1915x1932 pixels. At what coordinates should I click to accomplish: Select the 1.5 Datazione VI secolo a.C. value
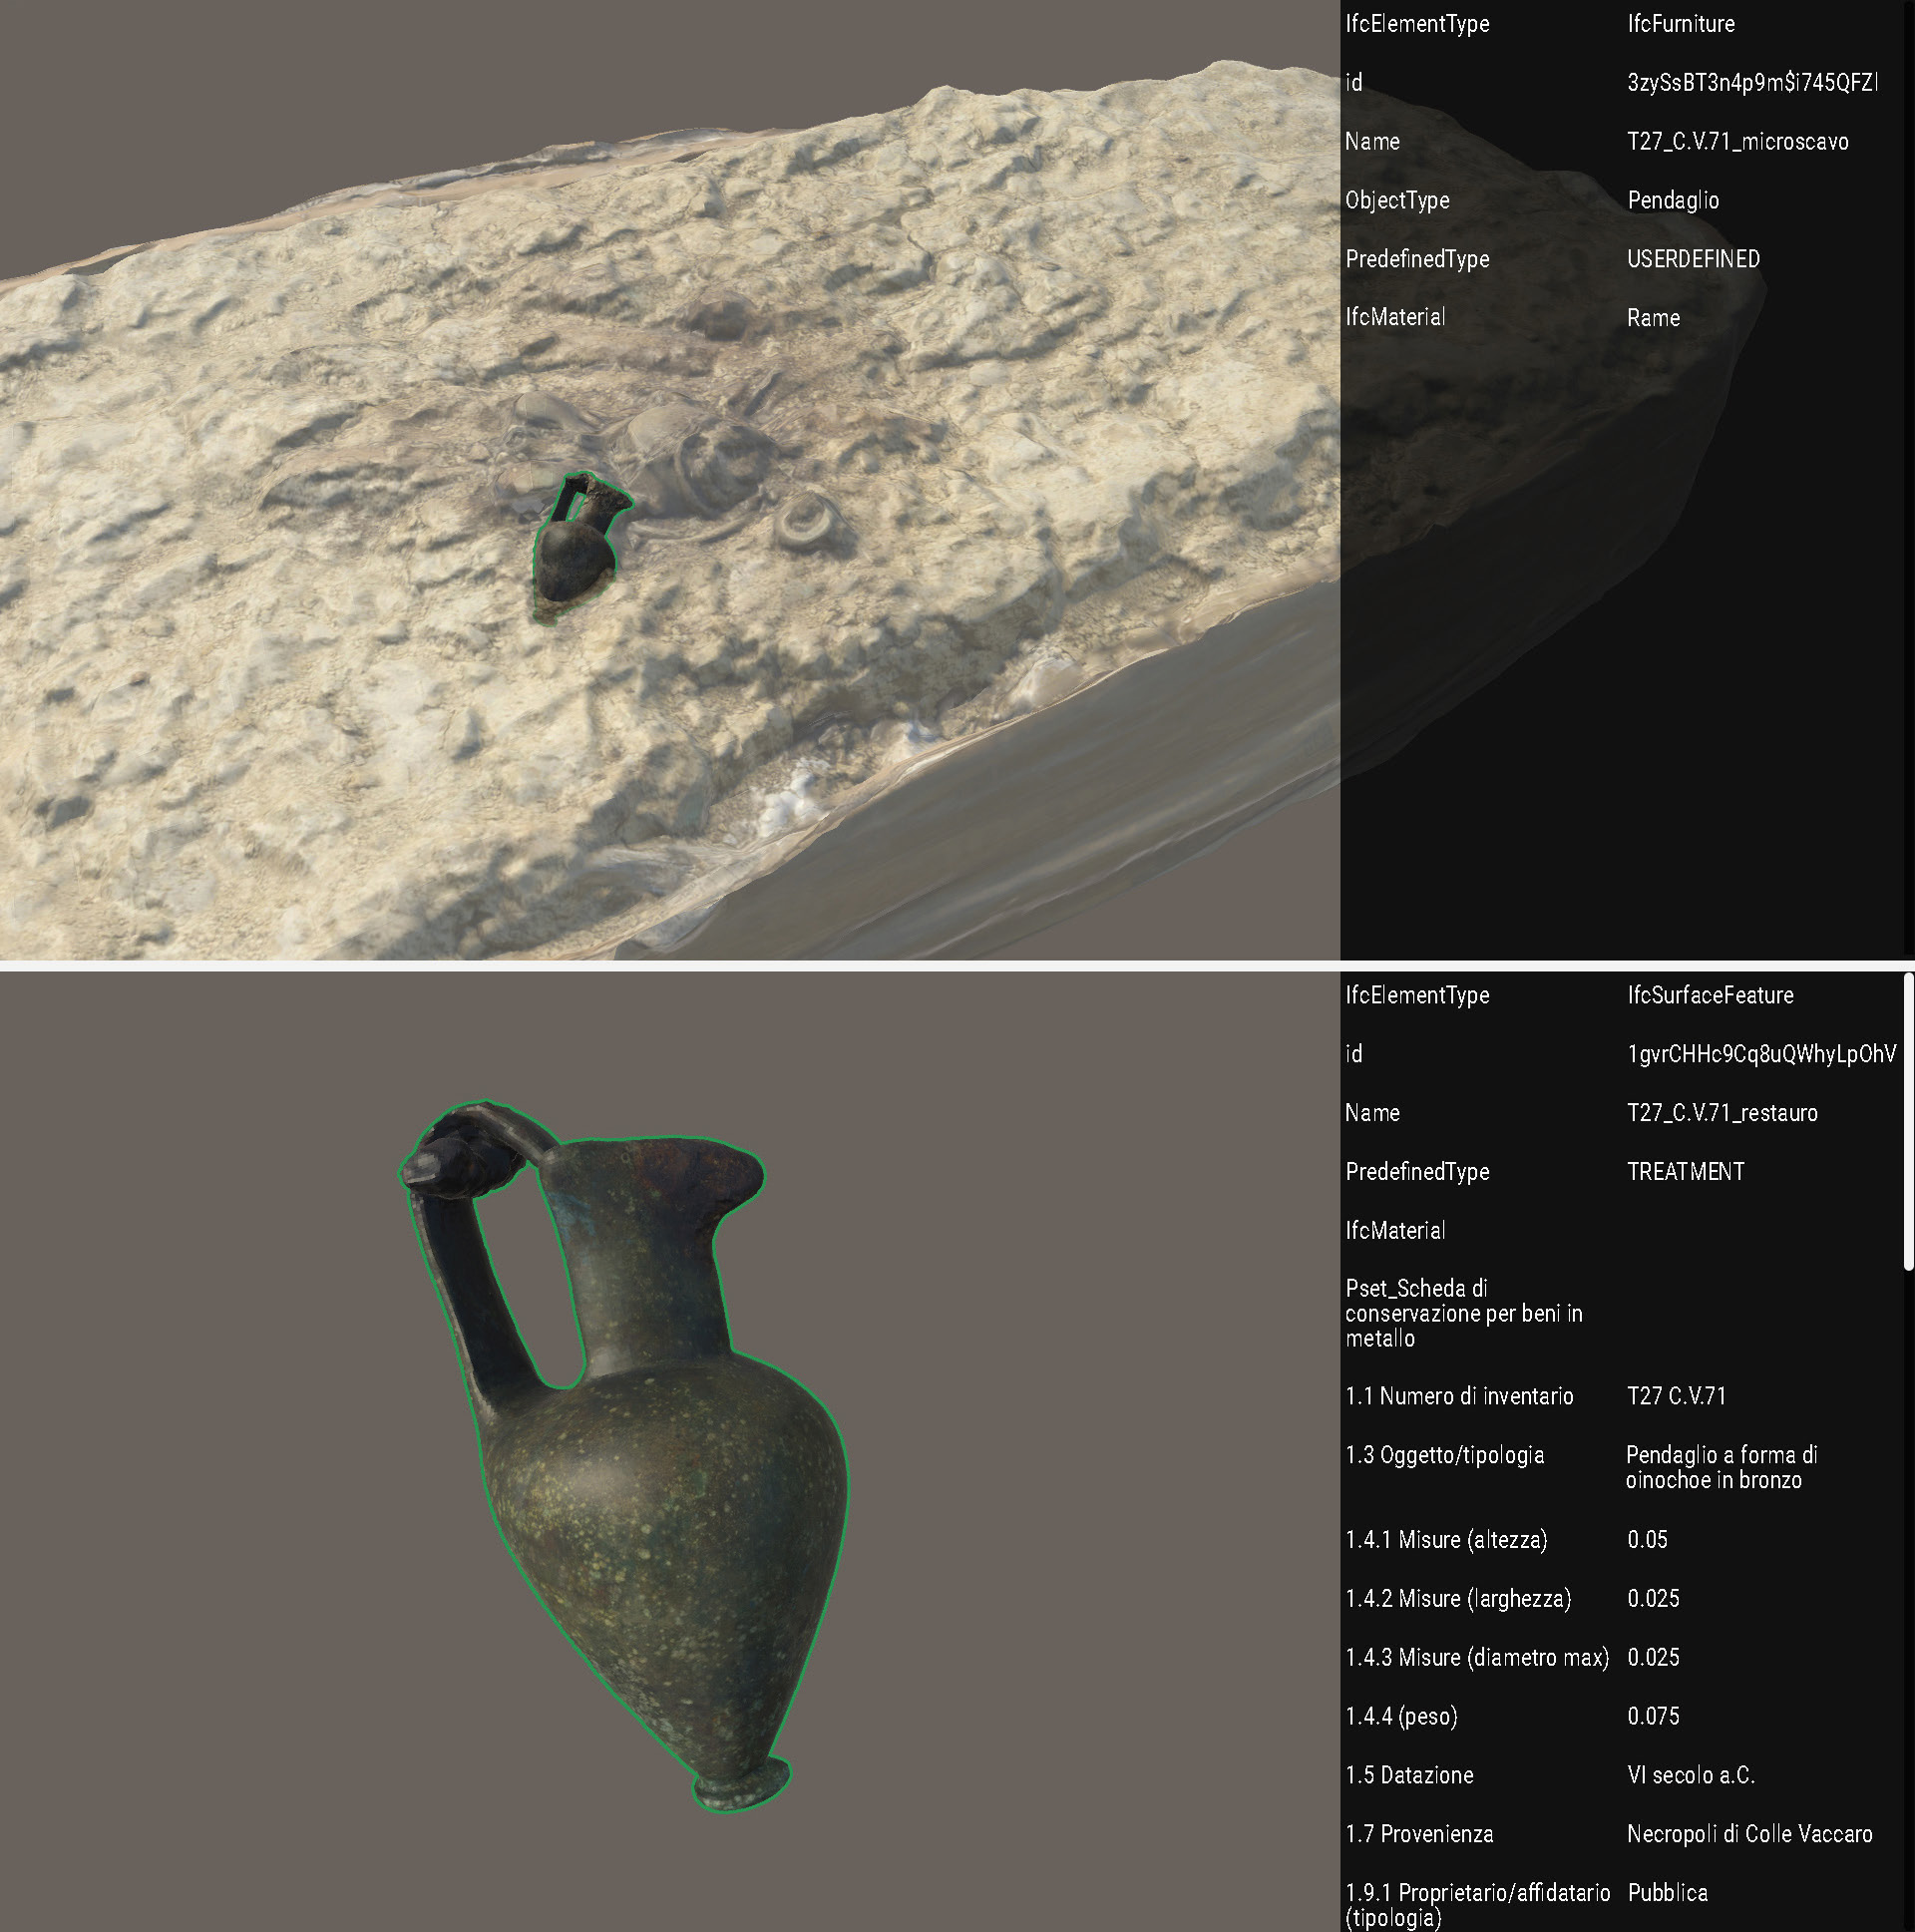pos(1690,1775)
